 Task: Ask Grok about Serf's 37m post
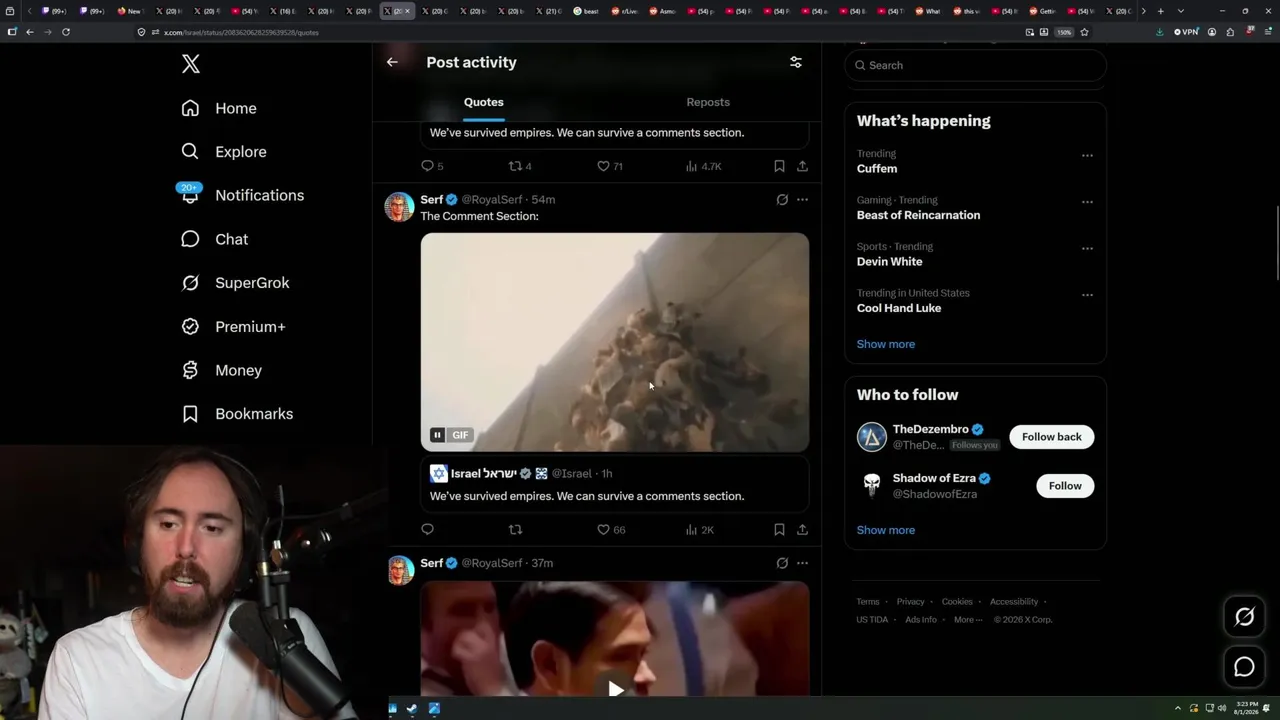tap(782, 563)
